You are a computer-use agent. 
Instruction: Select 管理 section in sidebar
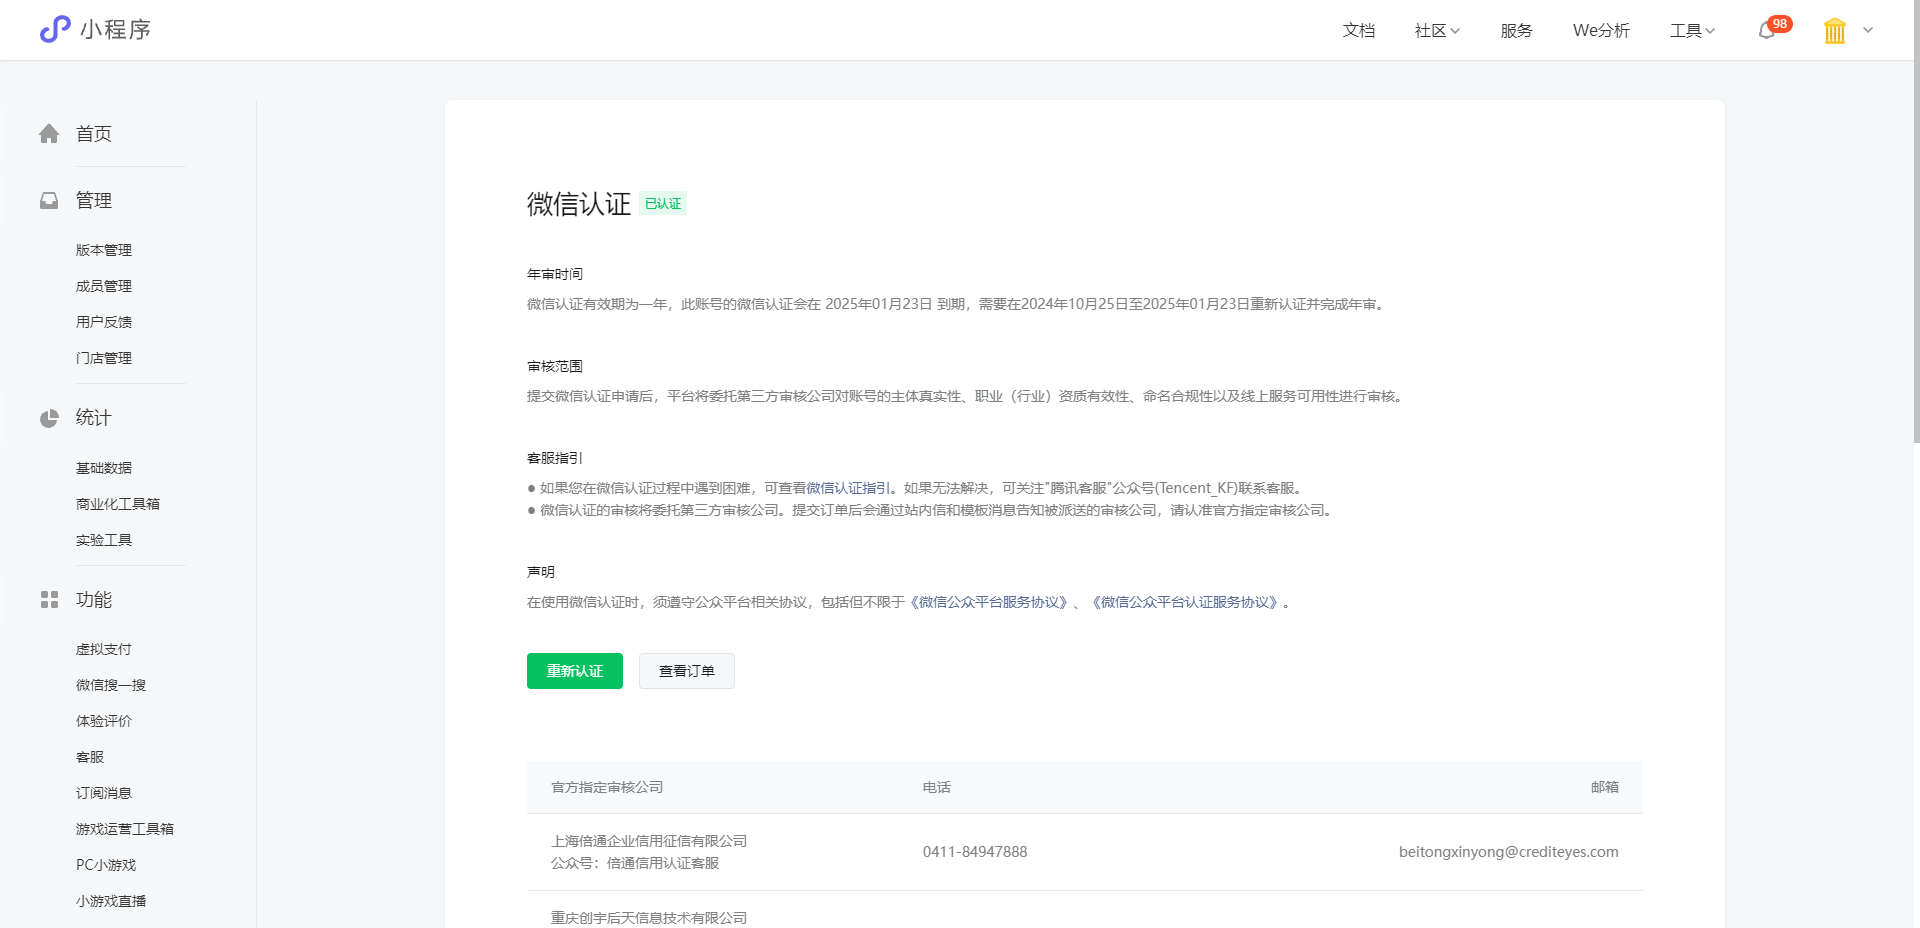tap(94, 201)
